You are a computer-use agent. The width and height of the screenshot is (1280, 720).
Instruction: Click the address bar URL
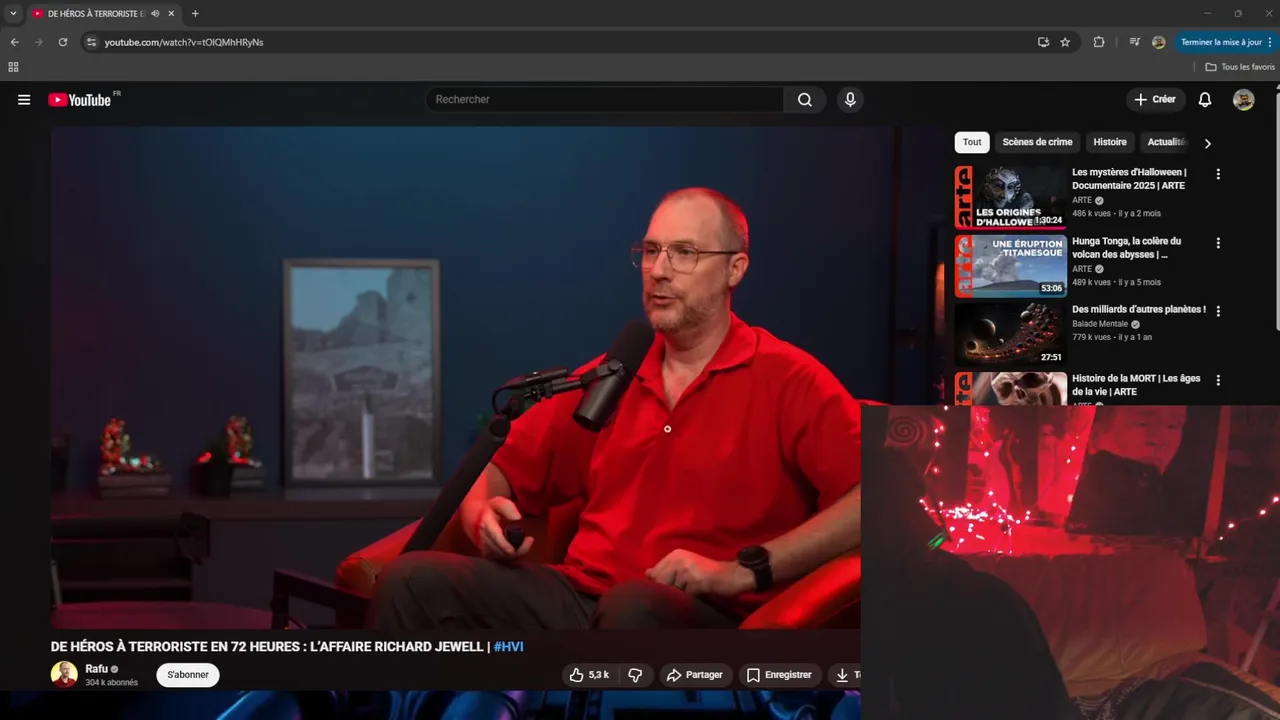[184, 42]
